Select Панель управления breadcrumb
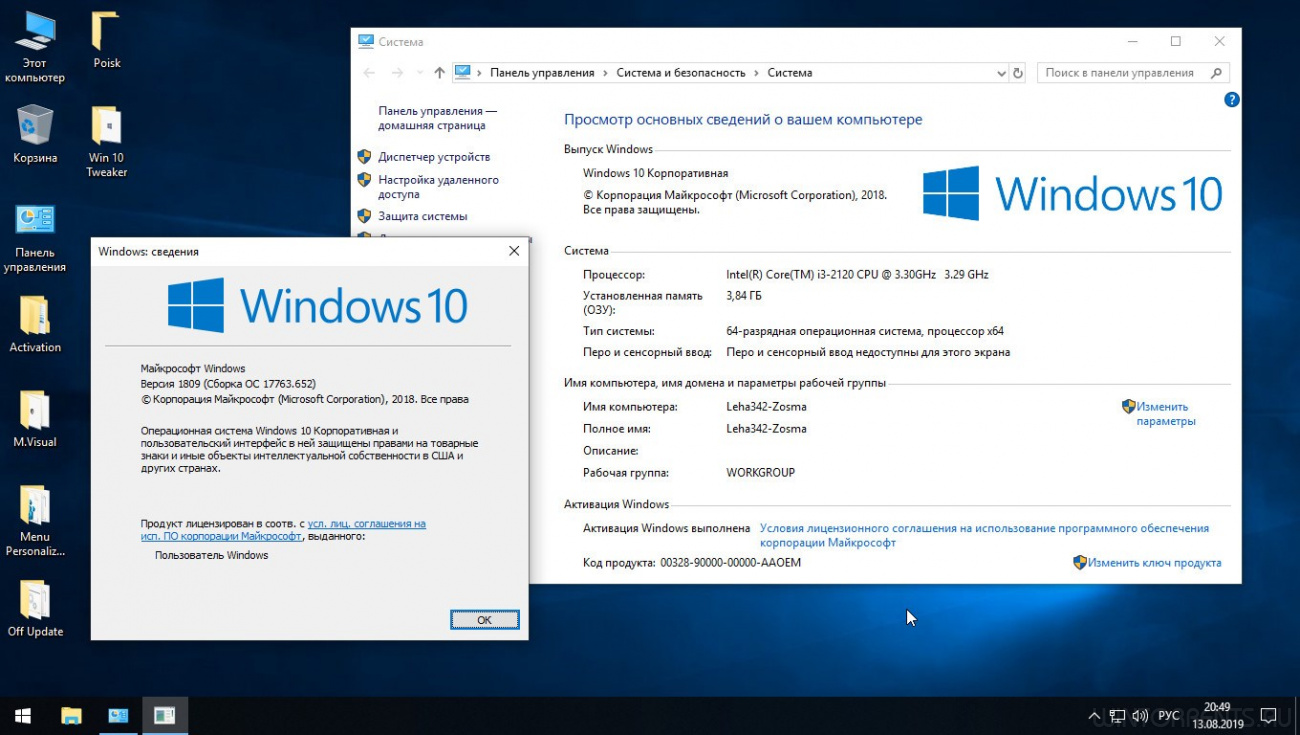The height and width of the screenshot is (735, 1300). (542, 73)
